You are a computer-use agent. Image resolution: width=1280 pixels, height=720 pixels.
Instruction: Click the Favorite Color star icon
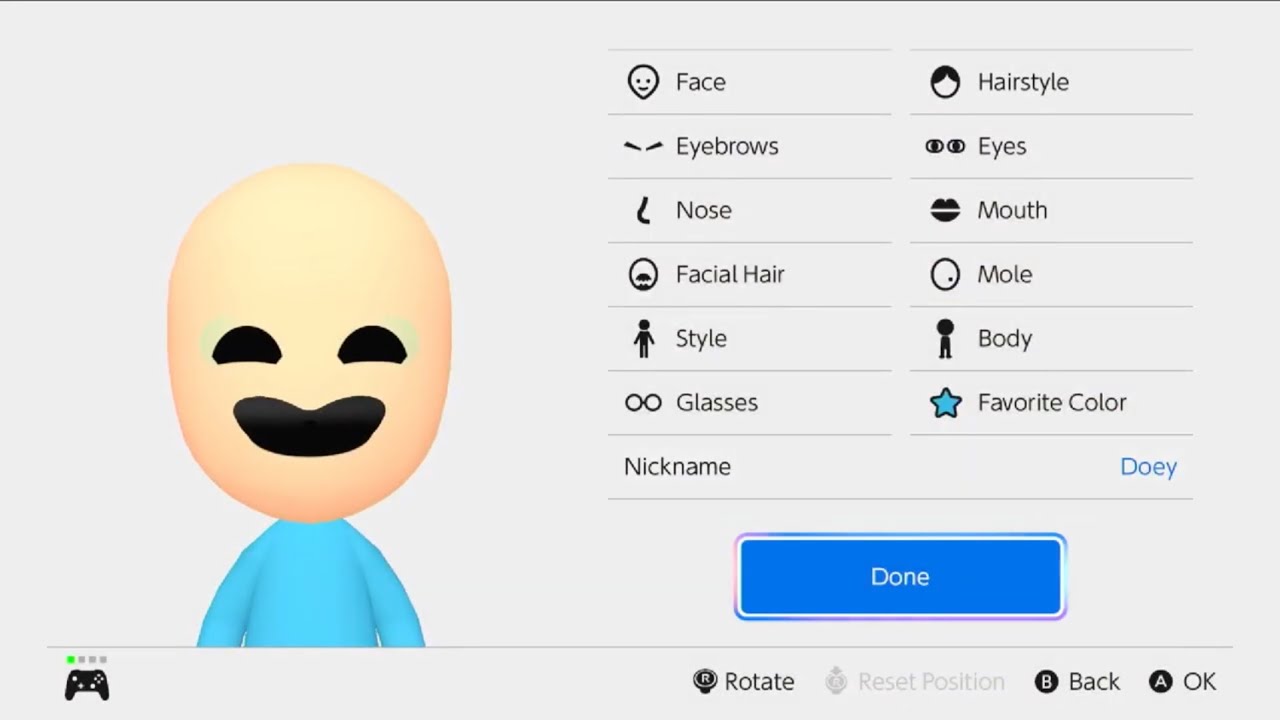pyautogui.click(x=945, y=403)
